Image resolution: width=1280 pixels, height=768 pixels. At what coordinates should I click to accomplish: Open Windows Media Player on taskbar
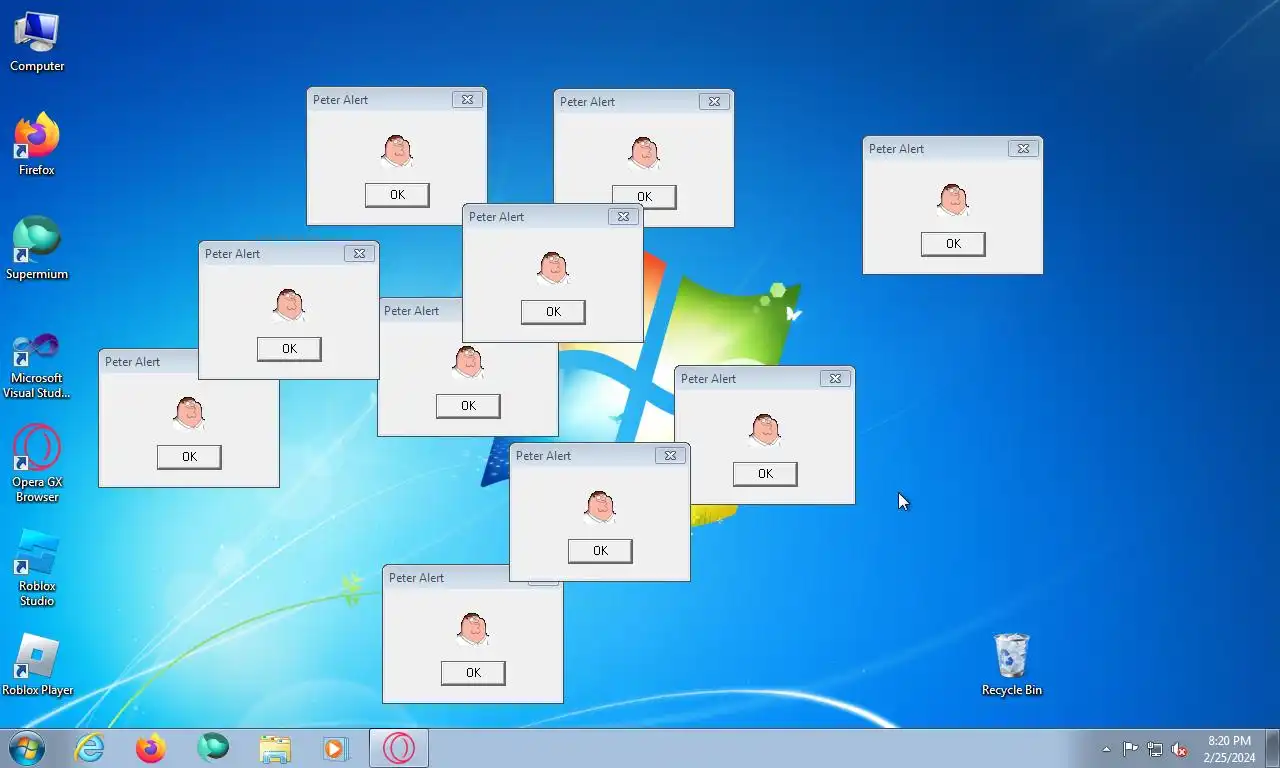[x=336, y=748]
